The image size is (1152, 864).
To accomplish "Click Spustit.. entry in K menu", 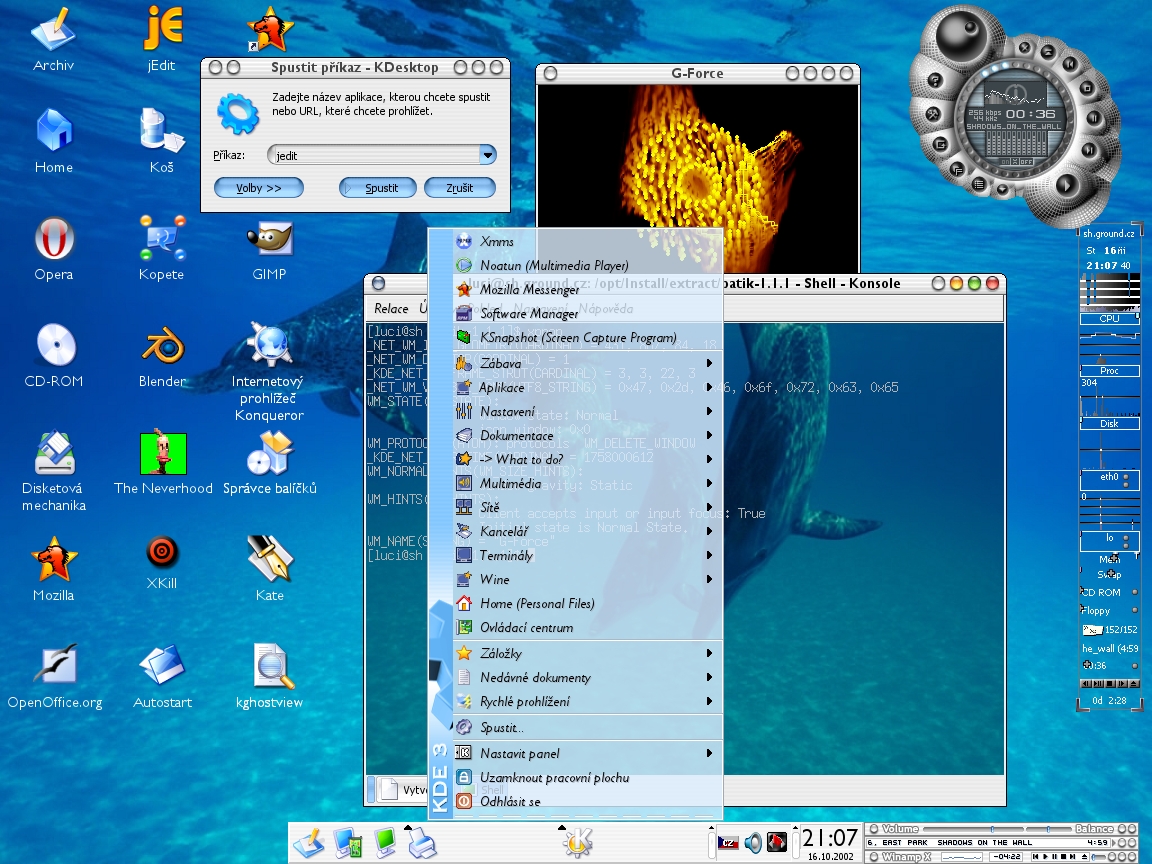I will 588,727.
